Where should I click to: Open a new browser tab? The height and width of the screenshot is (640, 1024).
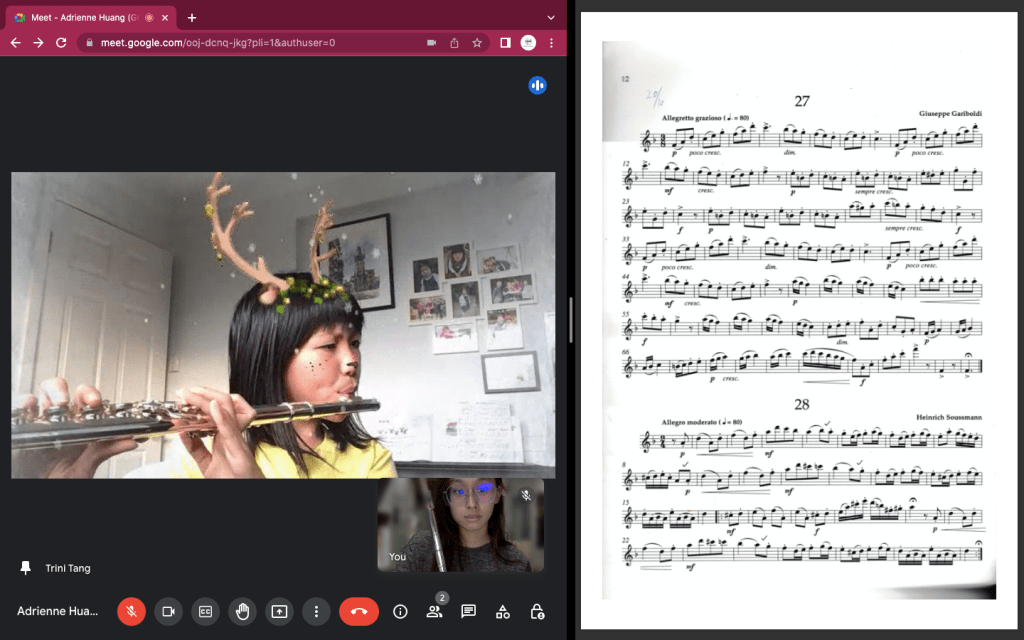coord(192,17)
